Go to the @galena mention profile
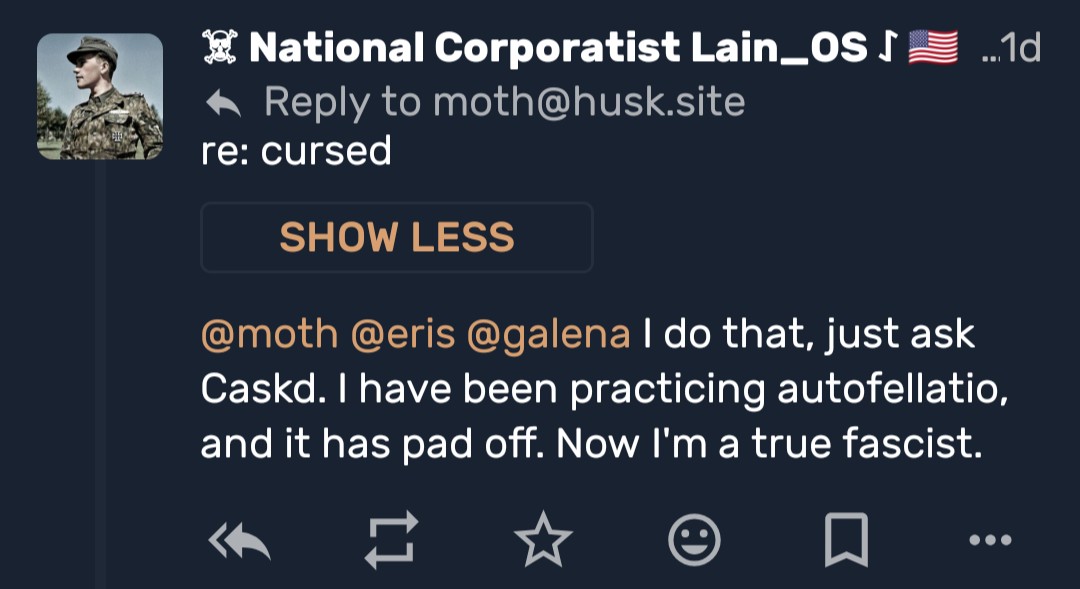The height and width of the screenshot is (589, 1080). (548, 334)
